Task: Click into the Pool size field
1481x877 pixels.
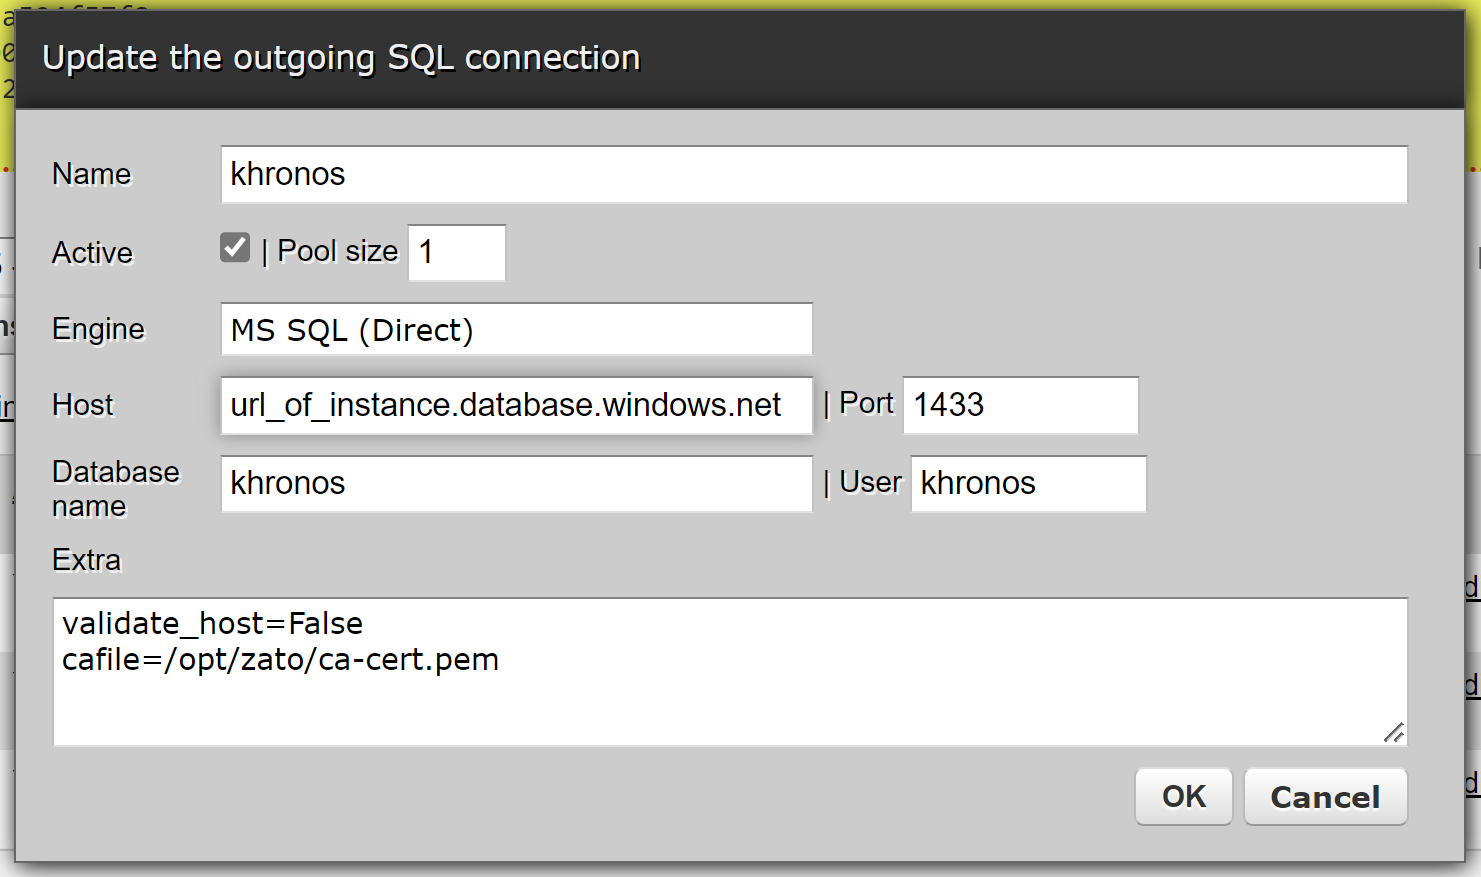Action: pos(456,253)
